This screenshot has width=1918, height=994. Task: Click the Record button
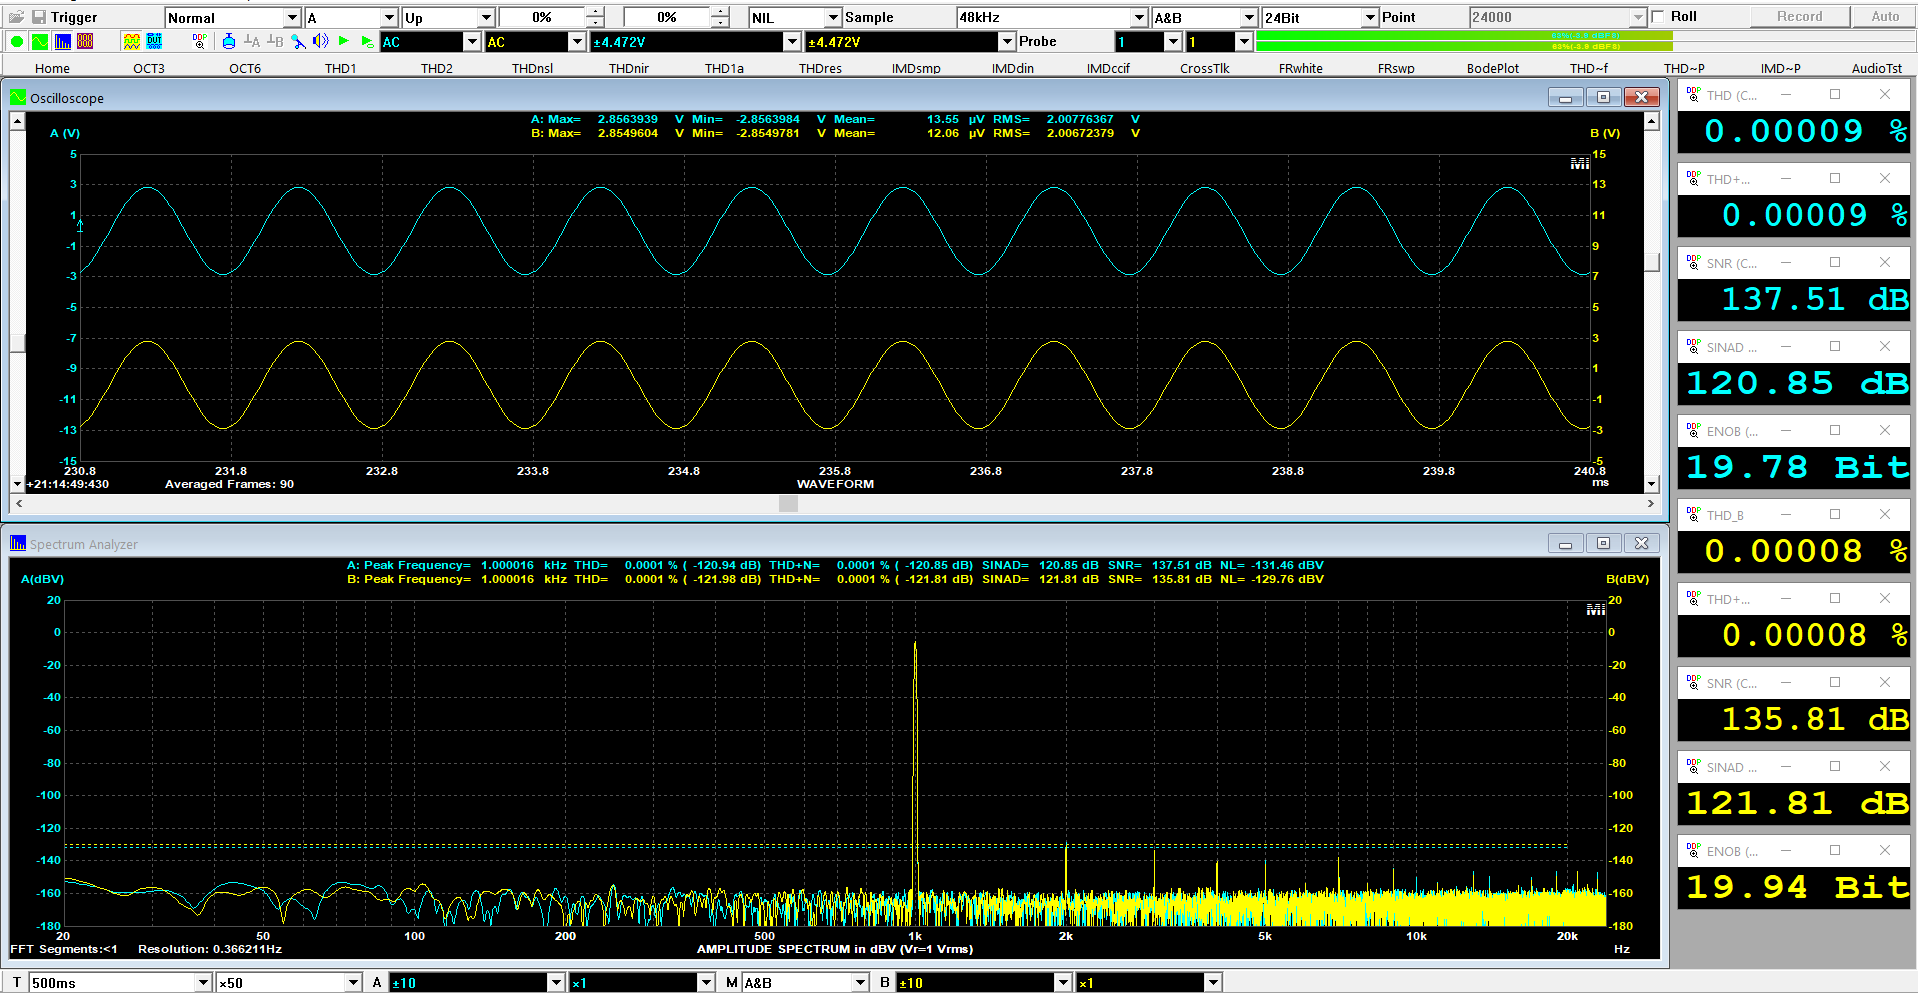click(x=1799, y=17)
